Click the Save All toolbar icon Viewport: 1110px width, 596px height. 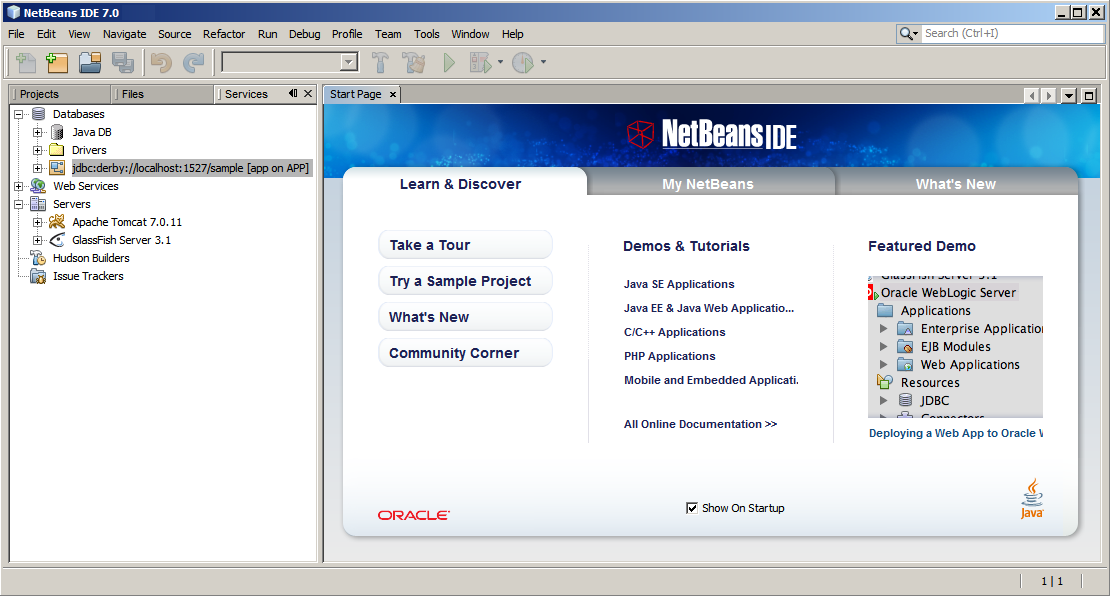point(122,63)
